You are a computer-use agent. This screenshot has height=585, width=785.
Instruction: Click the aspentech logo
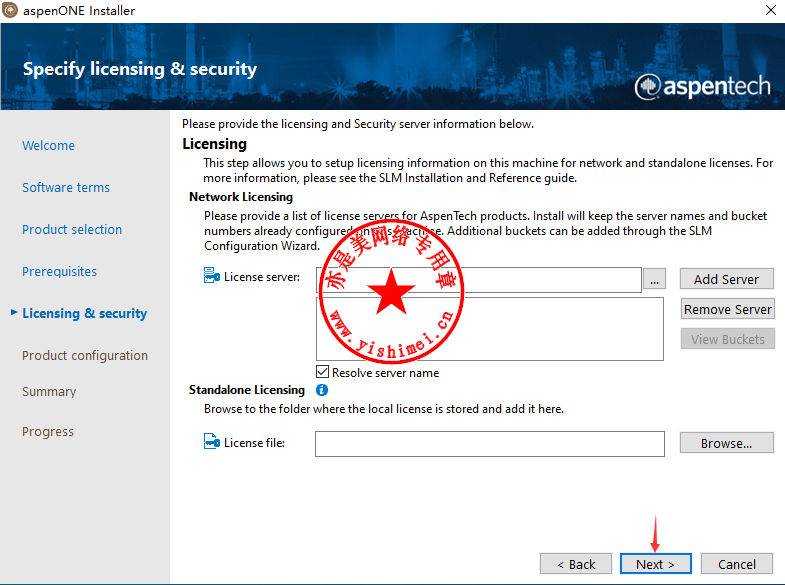pyautogui.click(x=702, y=87)
